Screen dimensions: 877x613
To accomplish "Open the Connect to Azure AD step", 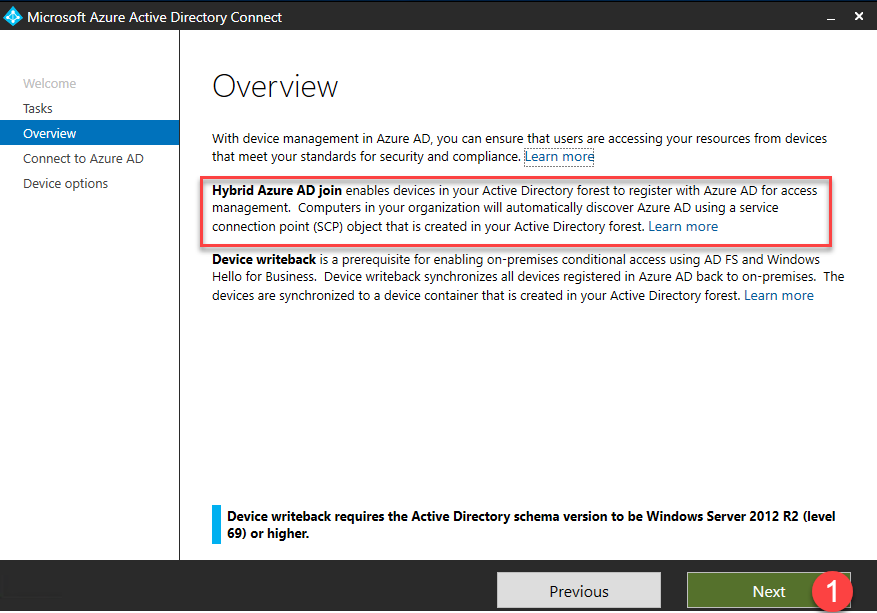I will tap(83, 159).
